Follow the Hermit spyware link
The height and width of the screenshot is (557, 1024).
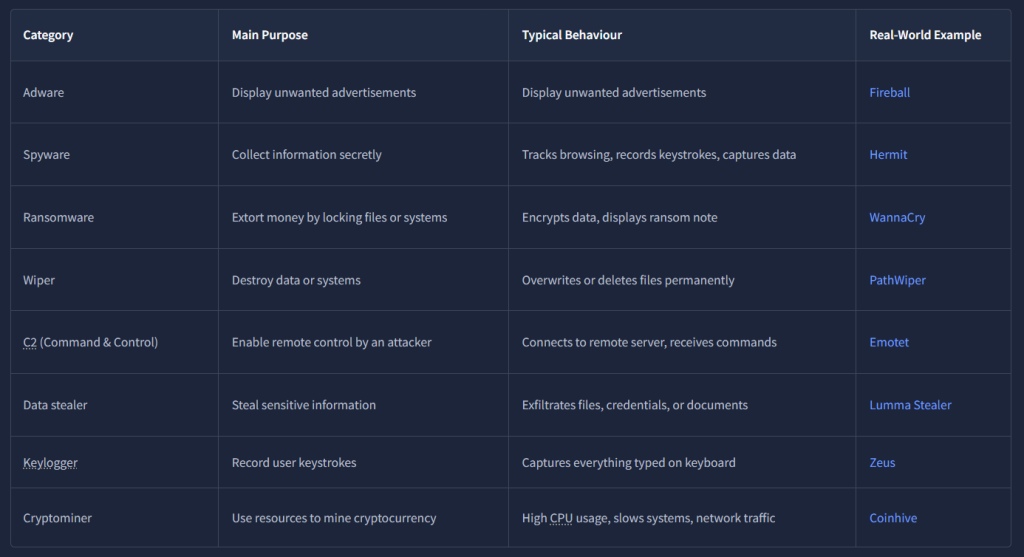(888, 155)
